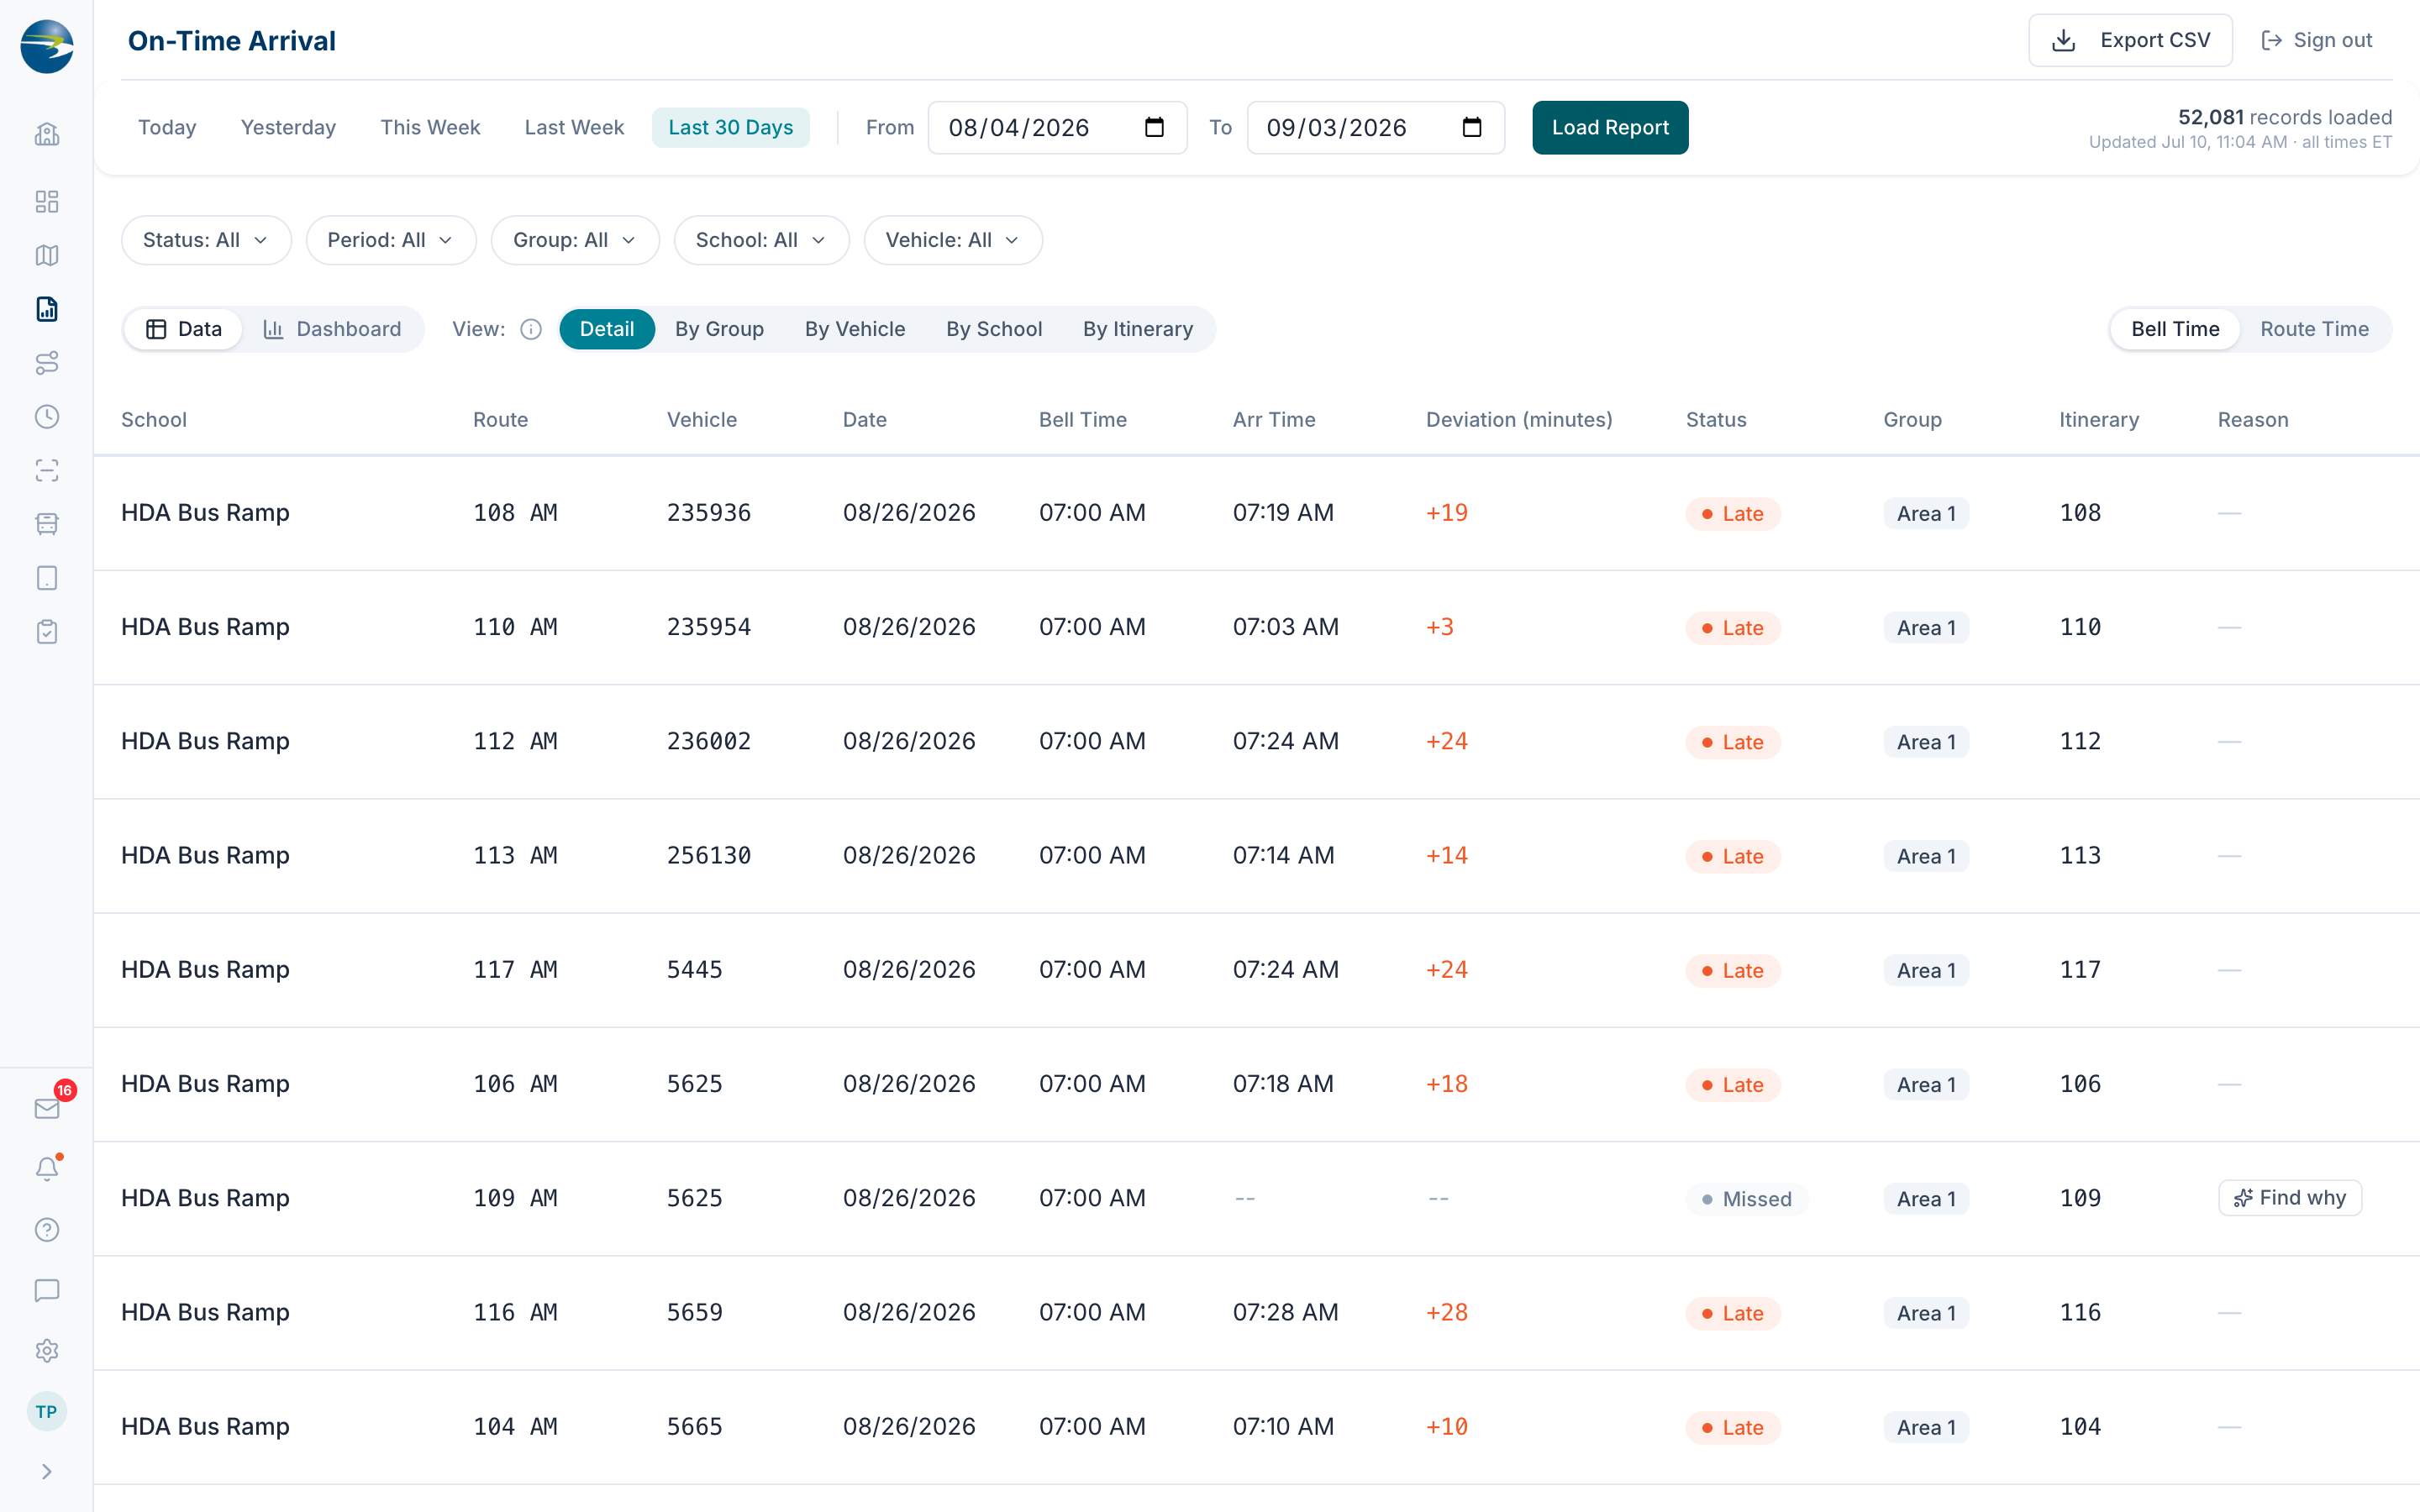
Task: Select the This Week date range
Action: click(x=430, y=128)
